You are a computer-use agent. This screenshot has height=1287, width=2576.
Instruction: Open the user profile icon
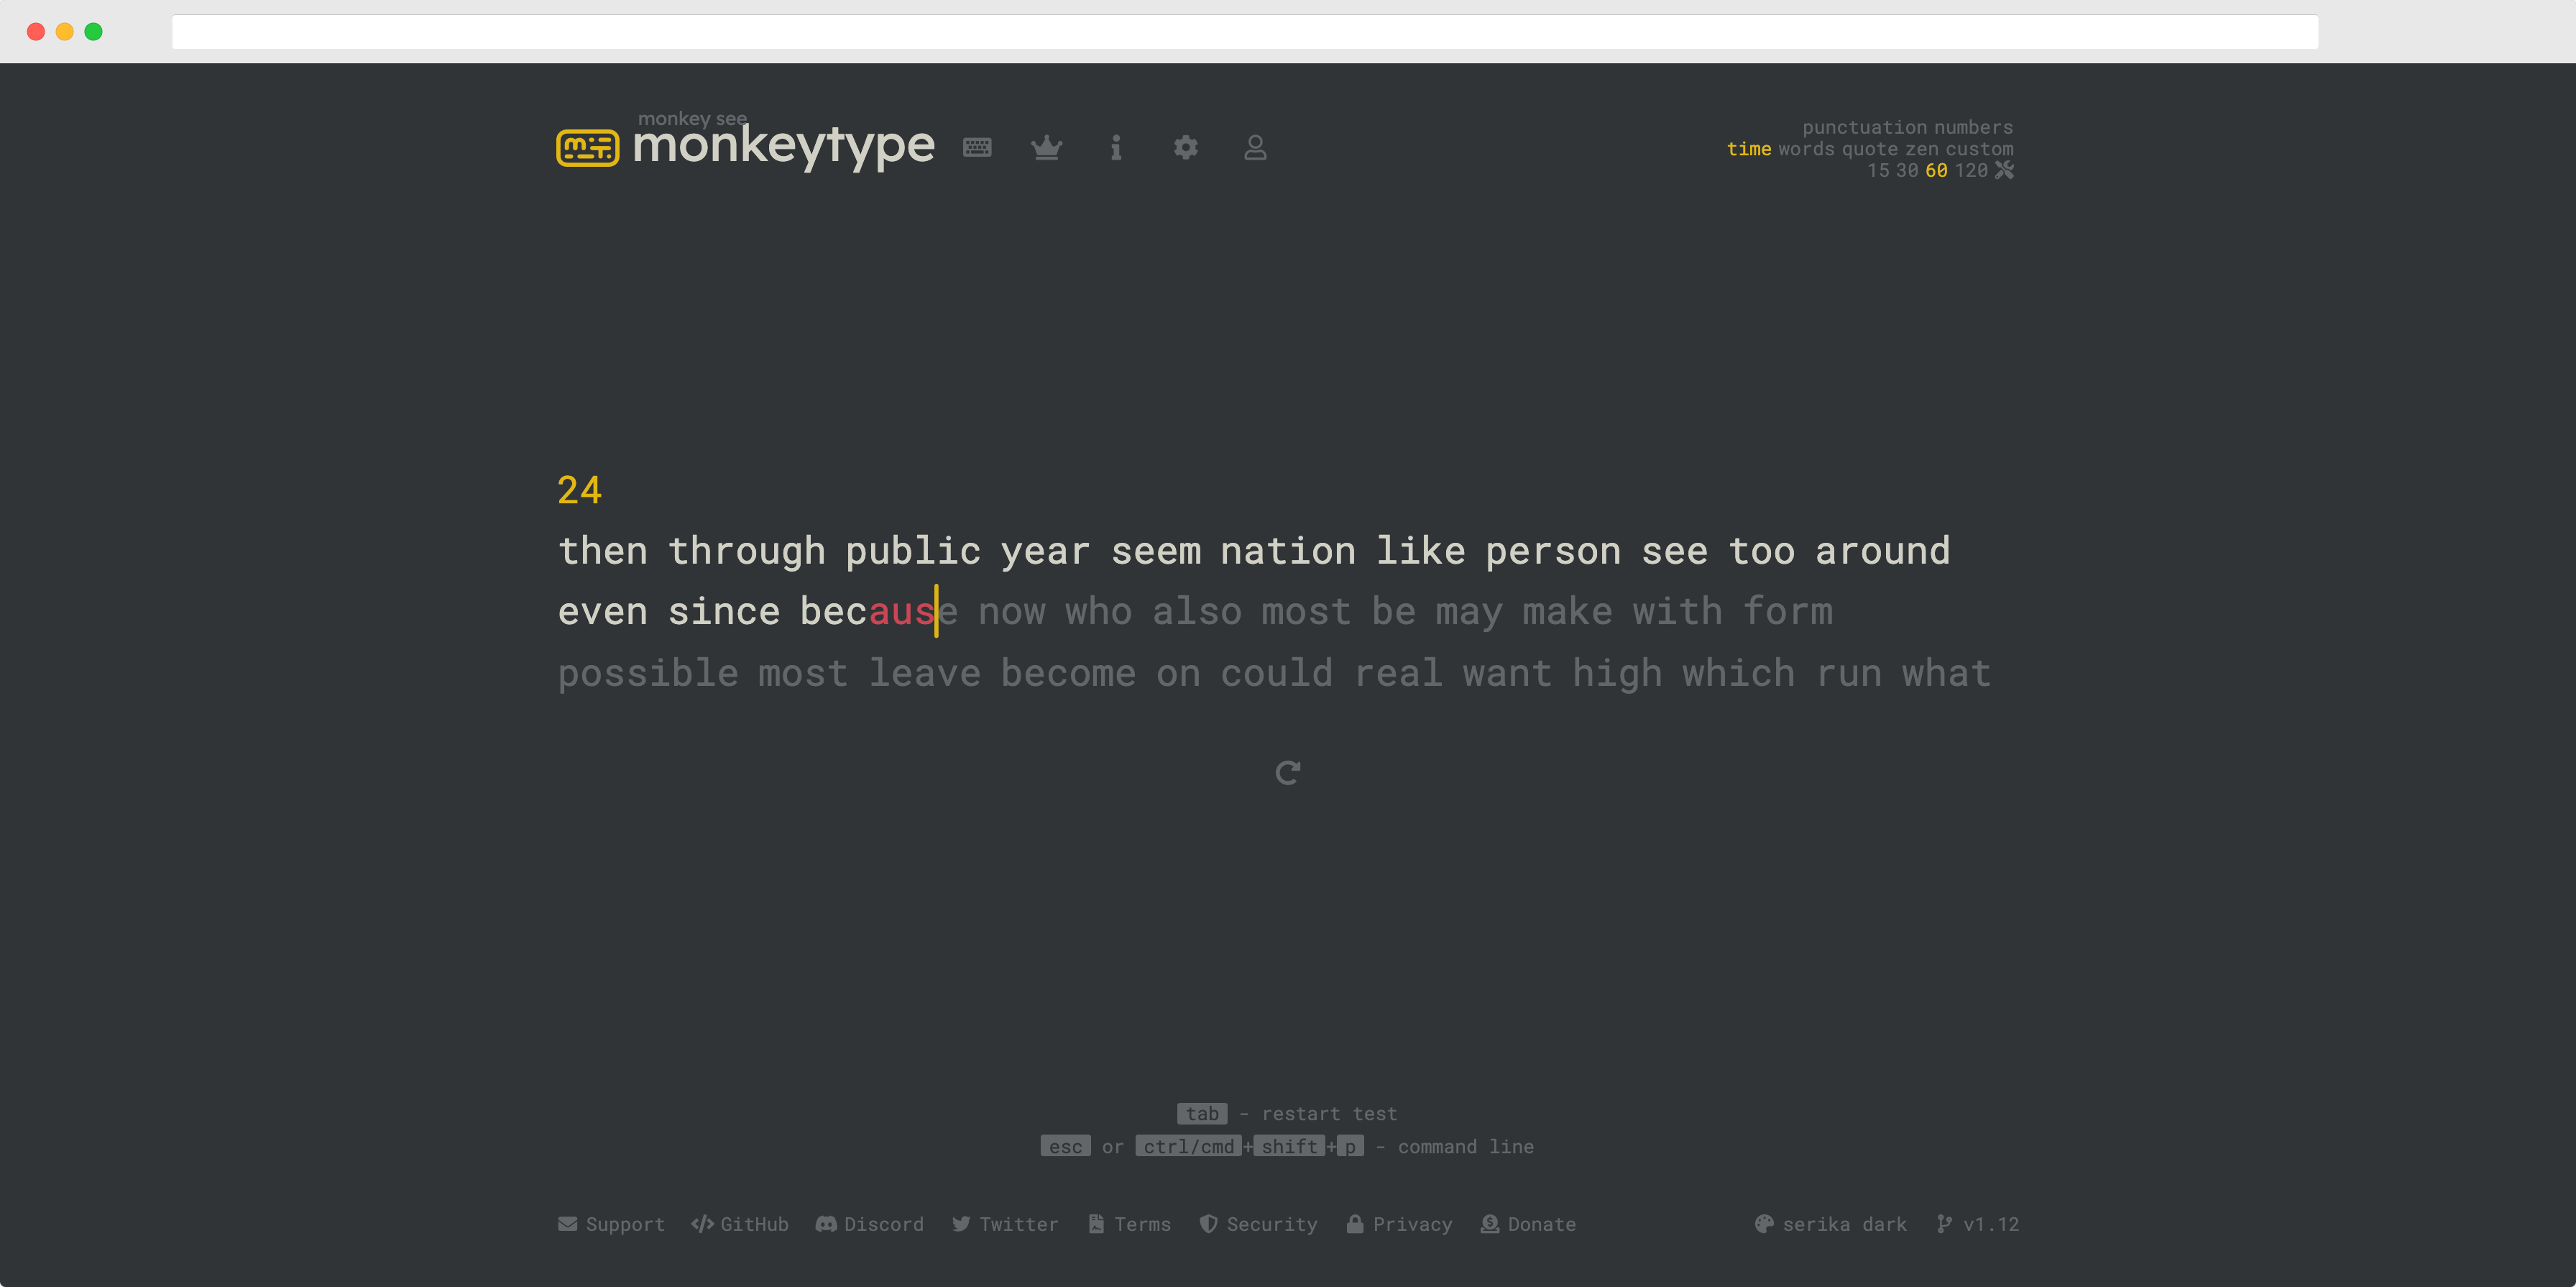(x=1255, y=147)
